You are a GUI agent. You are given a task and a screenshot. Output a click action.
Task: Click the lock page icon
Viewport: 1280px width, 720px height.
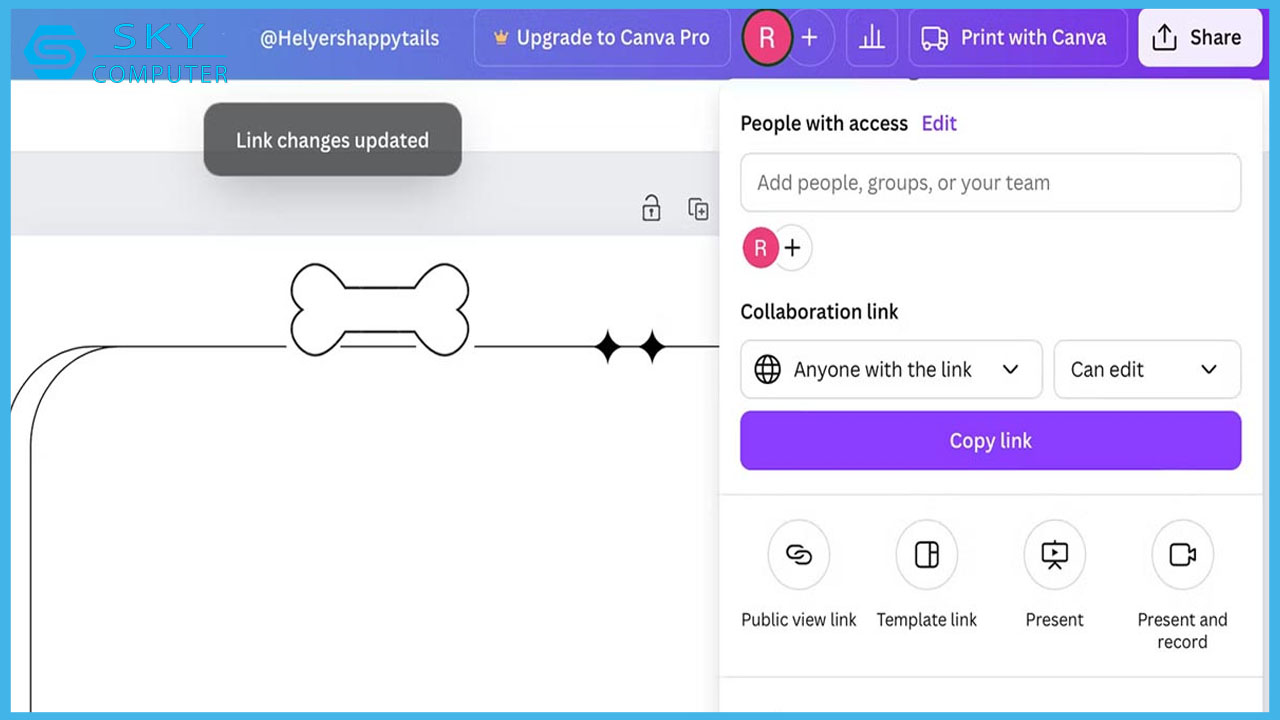tap(651, 209)
